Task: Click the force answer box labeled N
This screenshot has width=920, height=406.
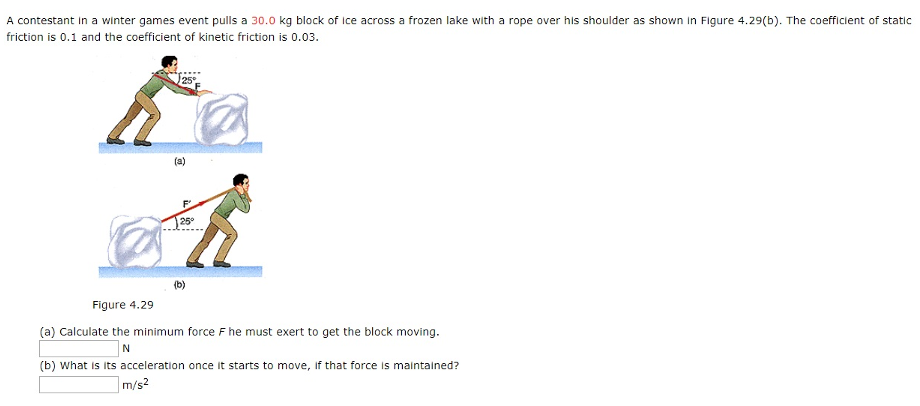Action: [79, 349]
